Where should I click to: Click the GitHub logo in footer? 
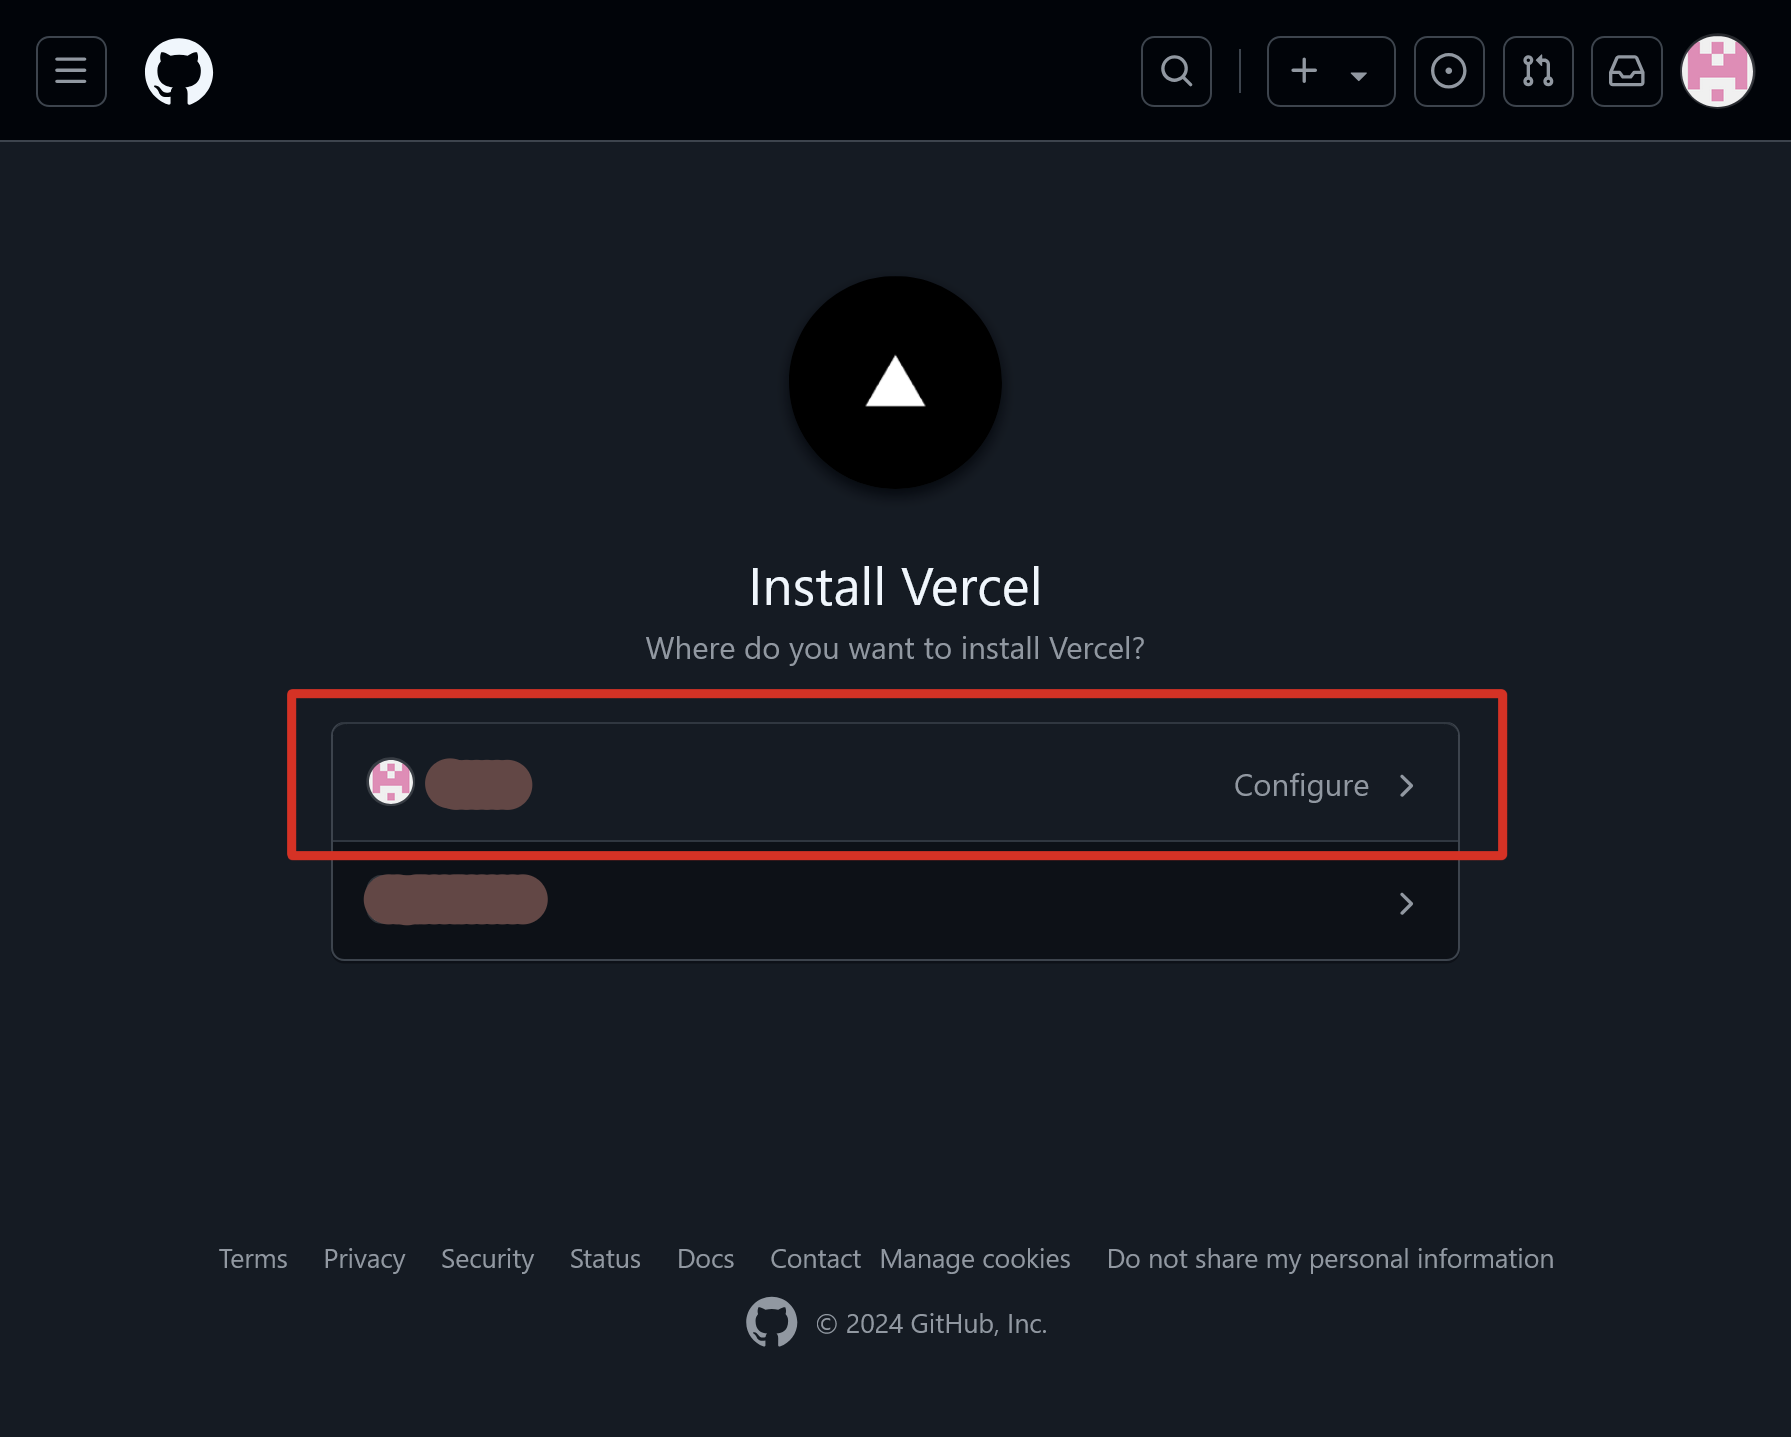[x=771, y=1322]
